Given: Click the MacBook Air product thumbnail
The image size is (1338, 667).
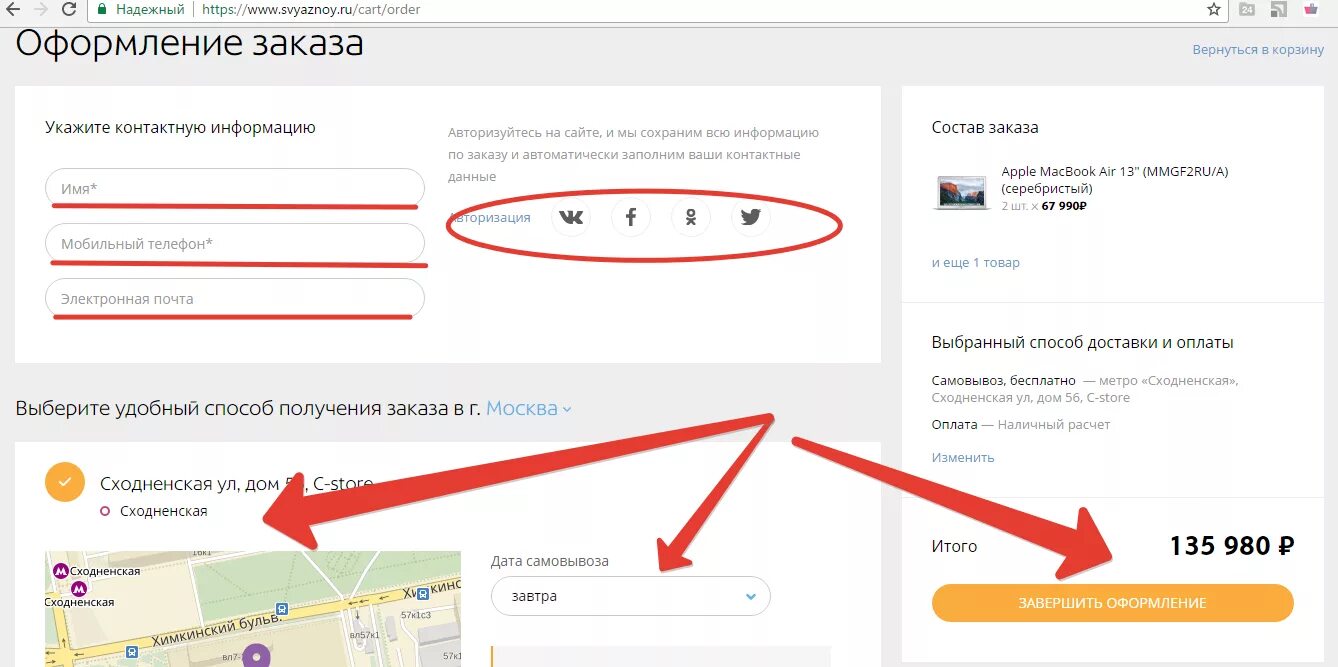Looking at the screenshot, I should [x=962, y=191].
